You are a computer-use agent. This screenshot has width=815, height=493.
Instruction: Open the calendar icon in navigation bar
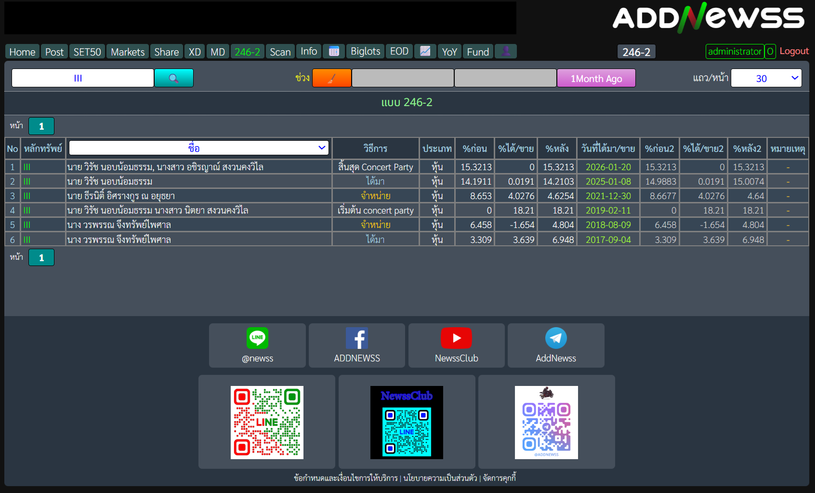pyautogui.click(x=334, y=52)
